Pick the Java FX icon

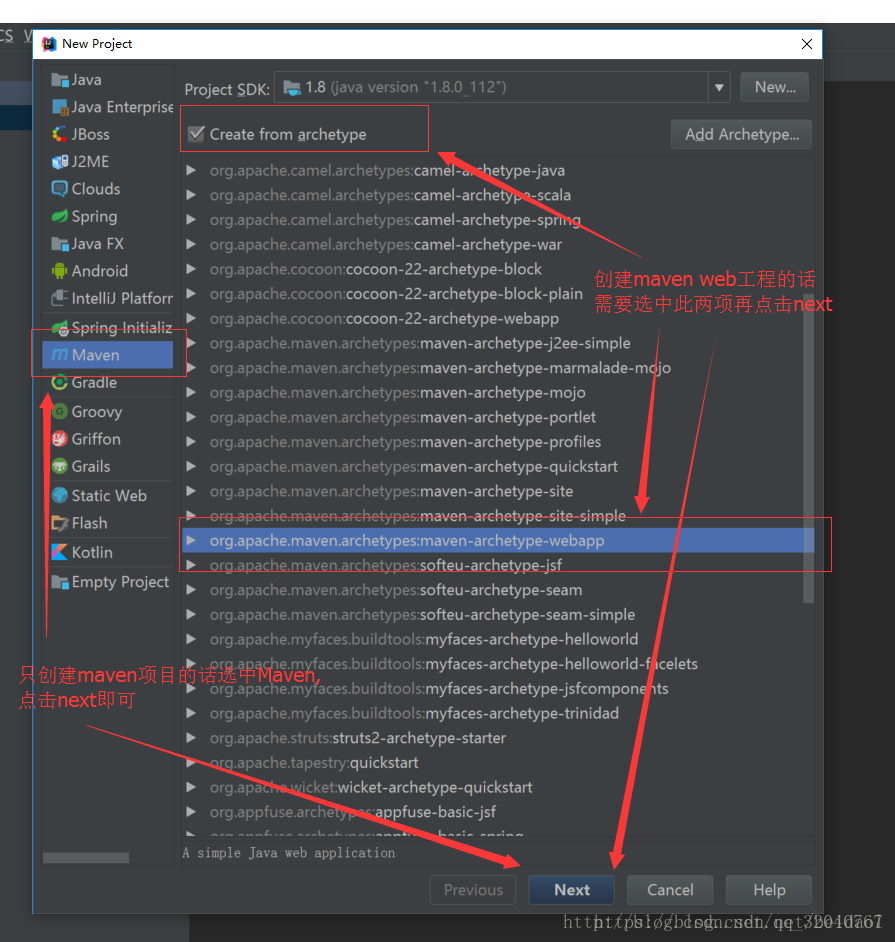[x=59, y=244]
